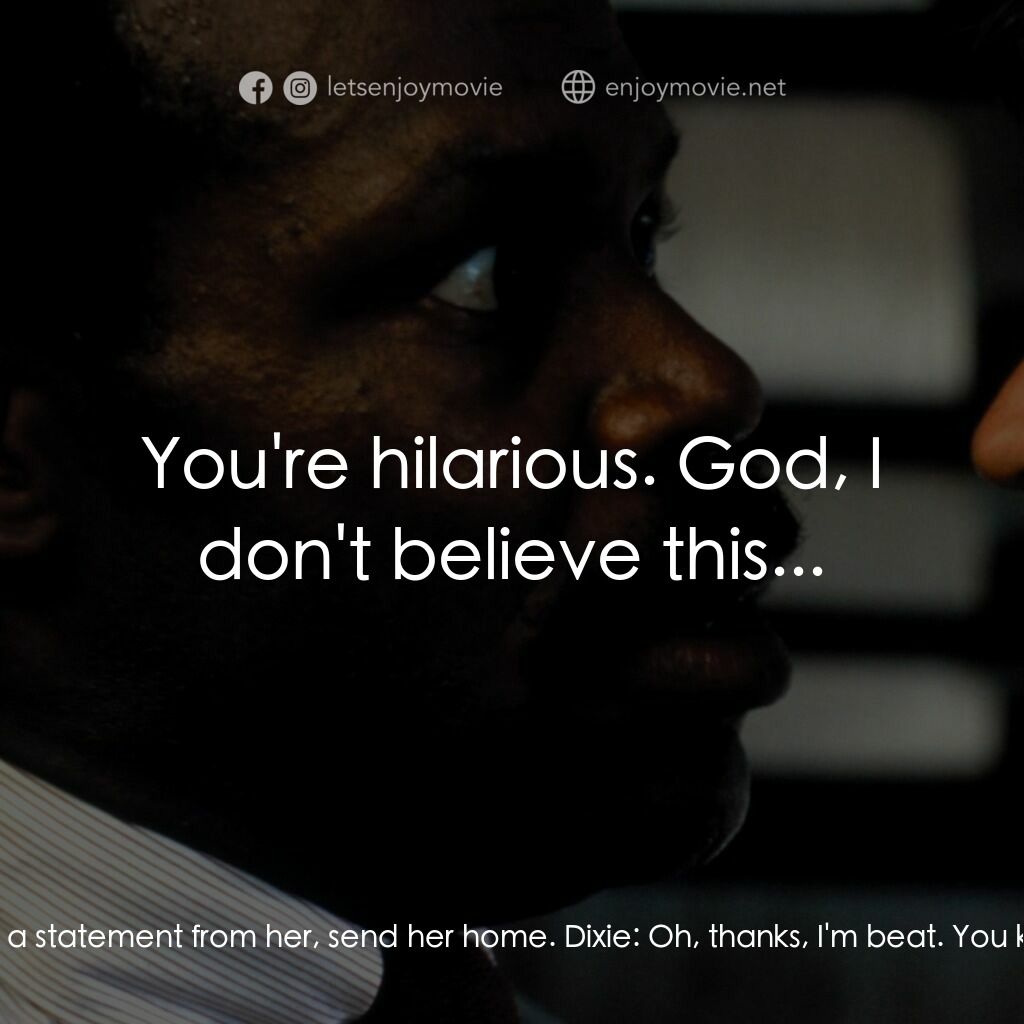The width and height of the screenshot is (1024, 1024).
Task: Visit the enjoymovie.net website link
Action: (x=695, y=88)
